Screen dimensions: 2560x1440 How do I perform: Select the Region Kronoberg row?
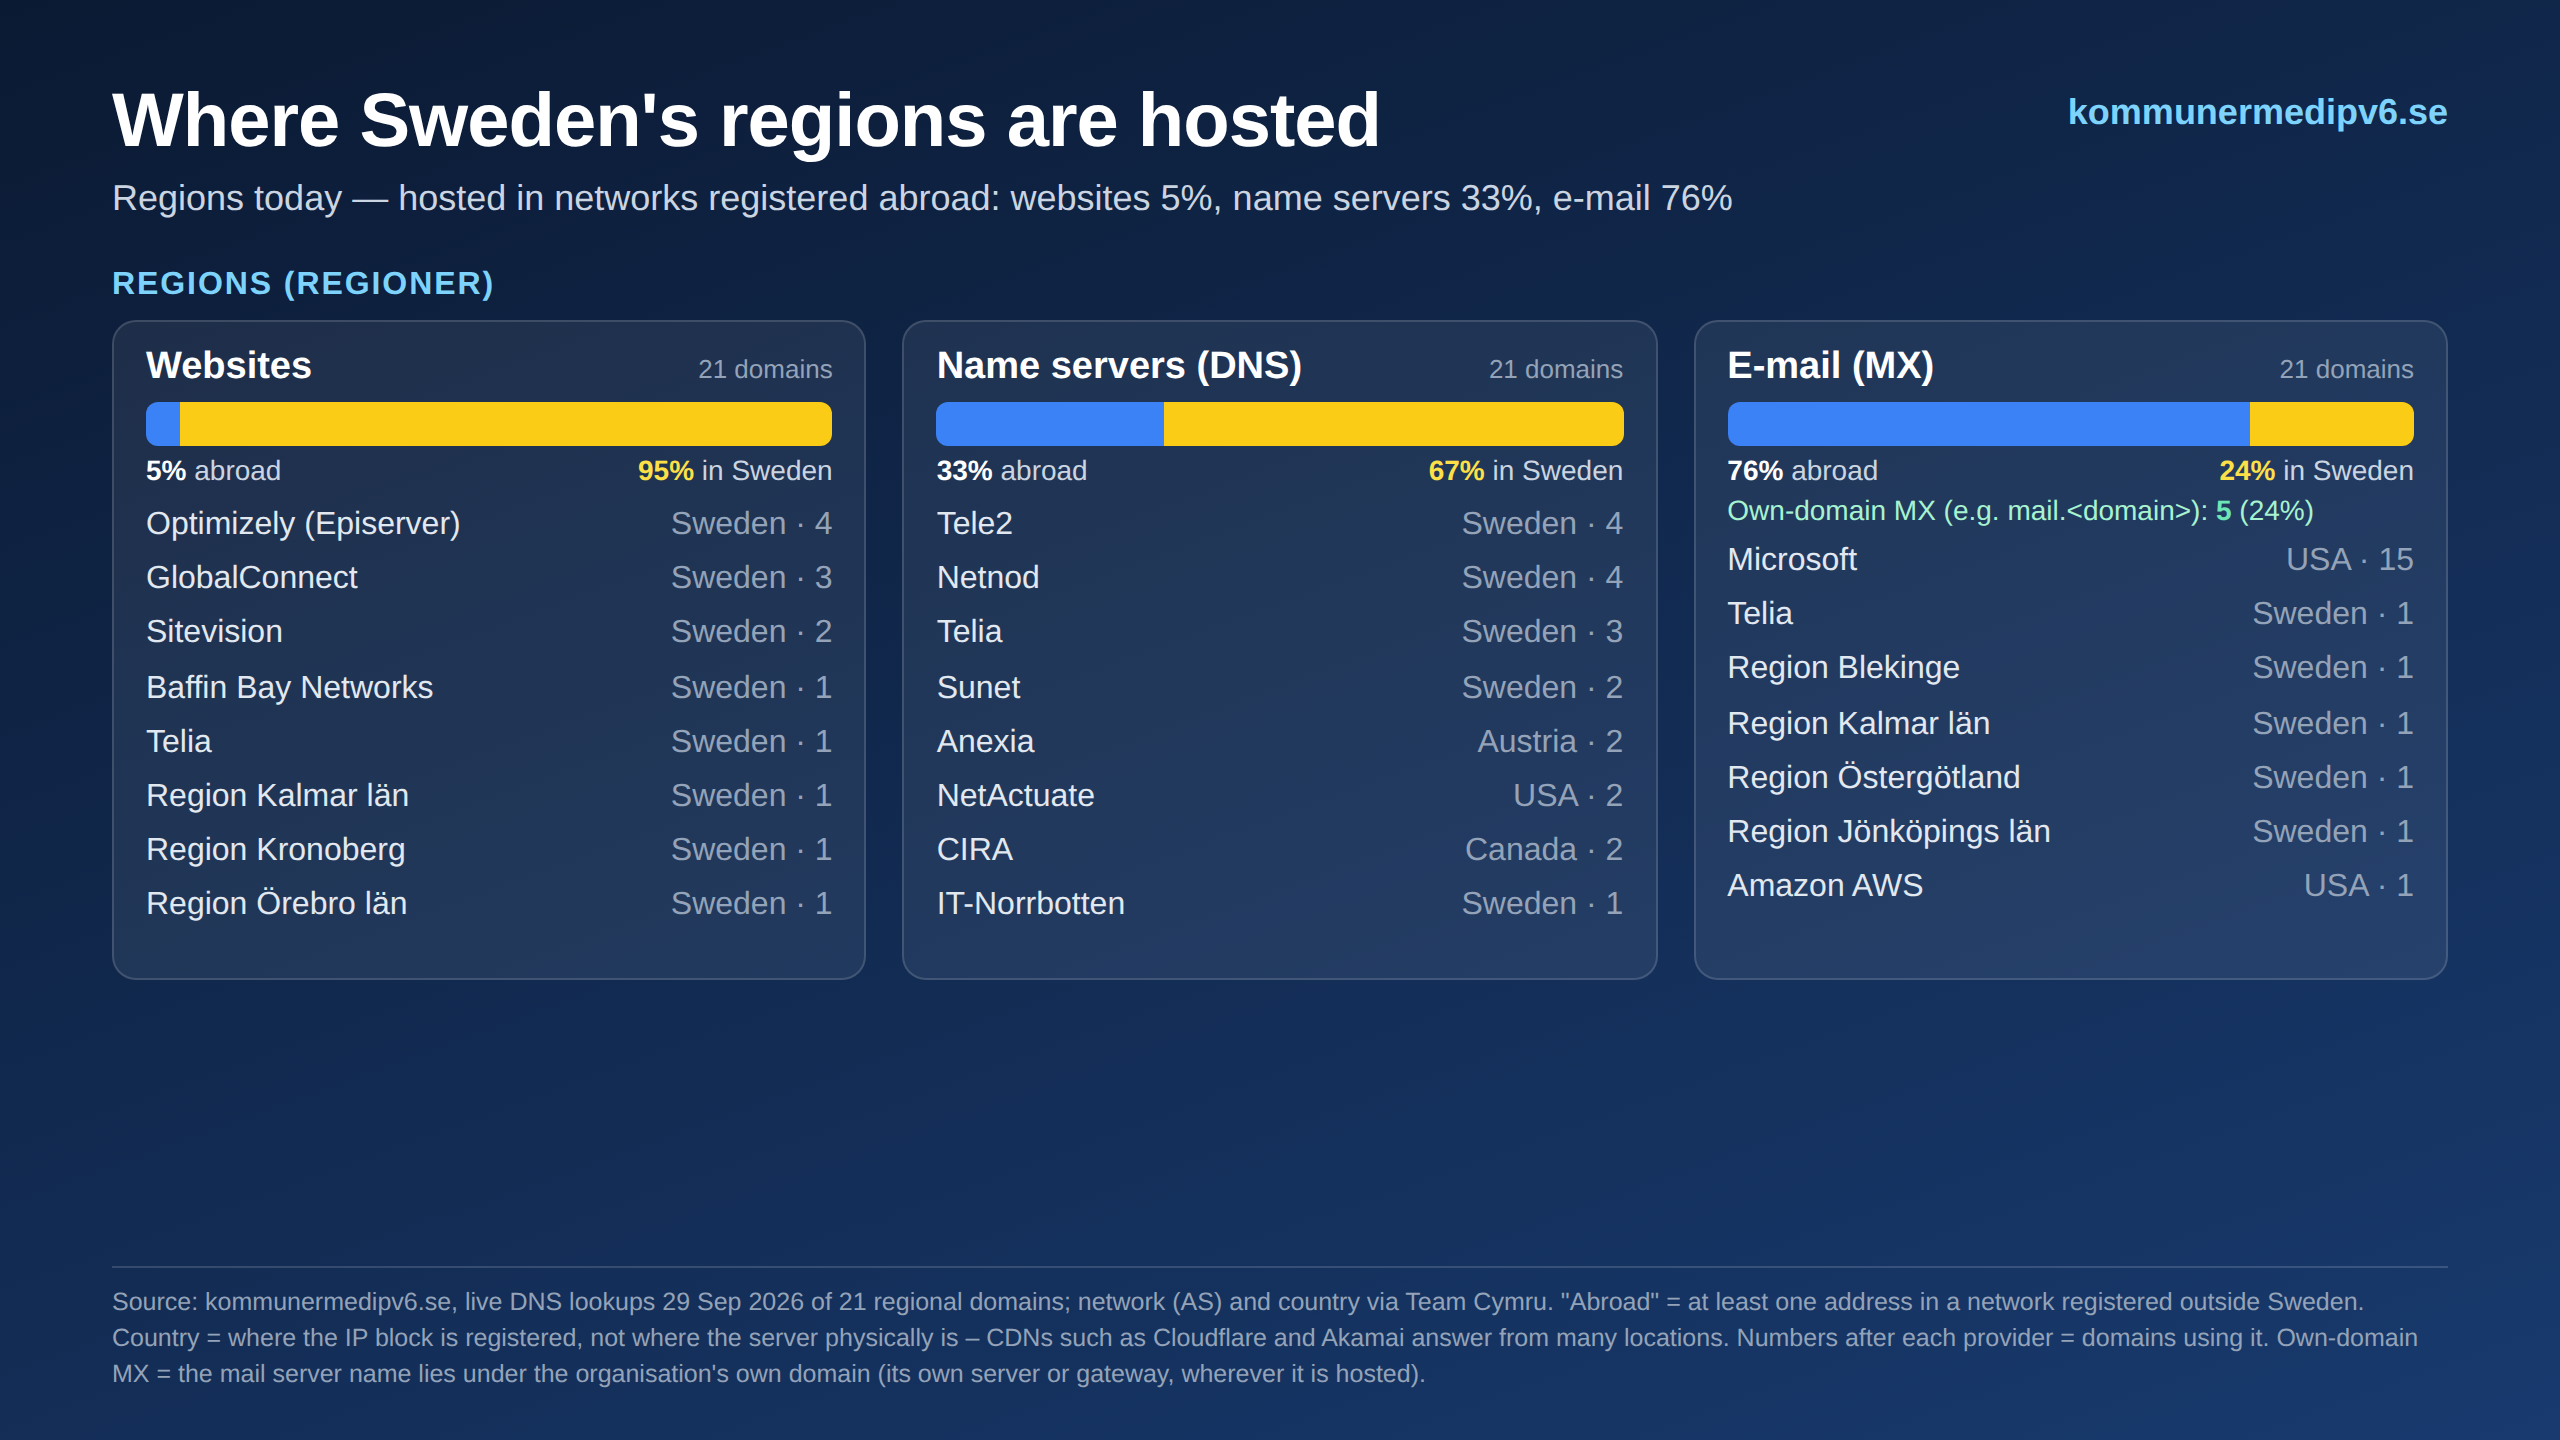pyautogui.click(x=489, y=849)
